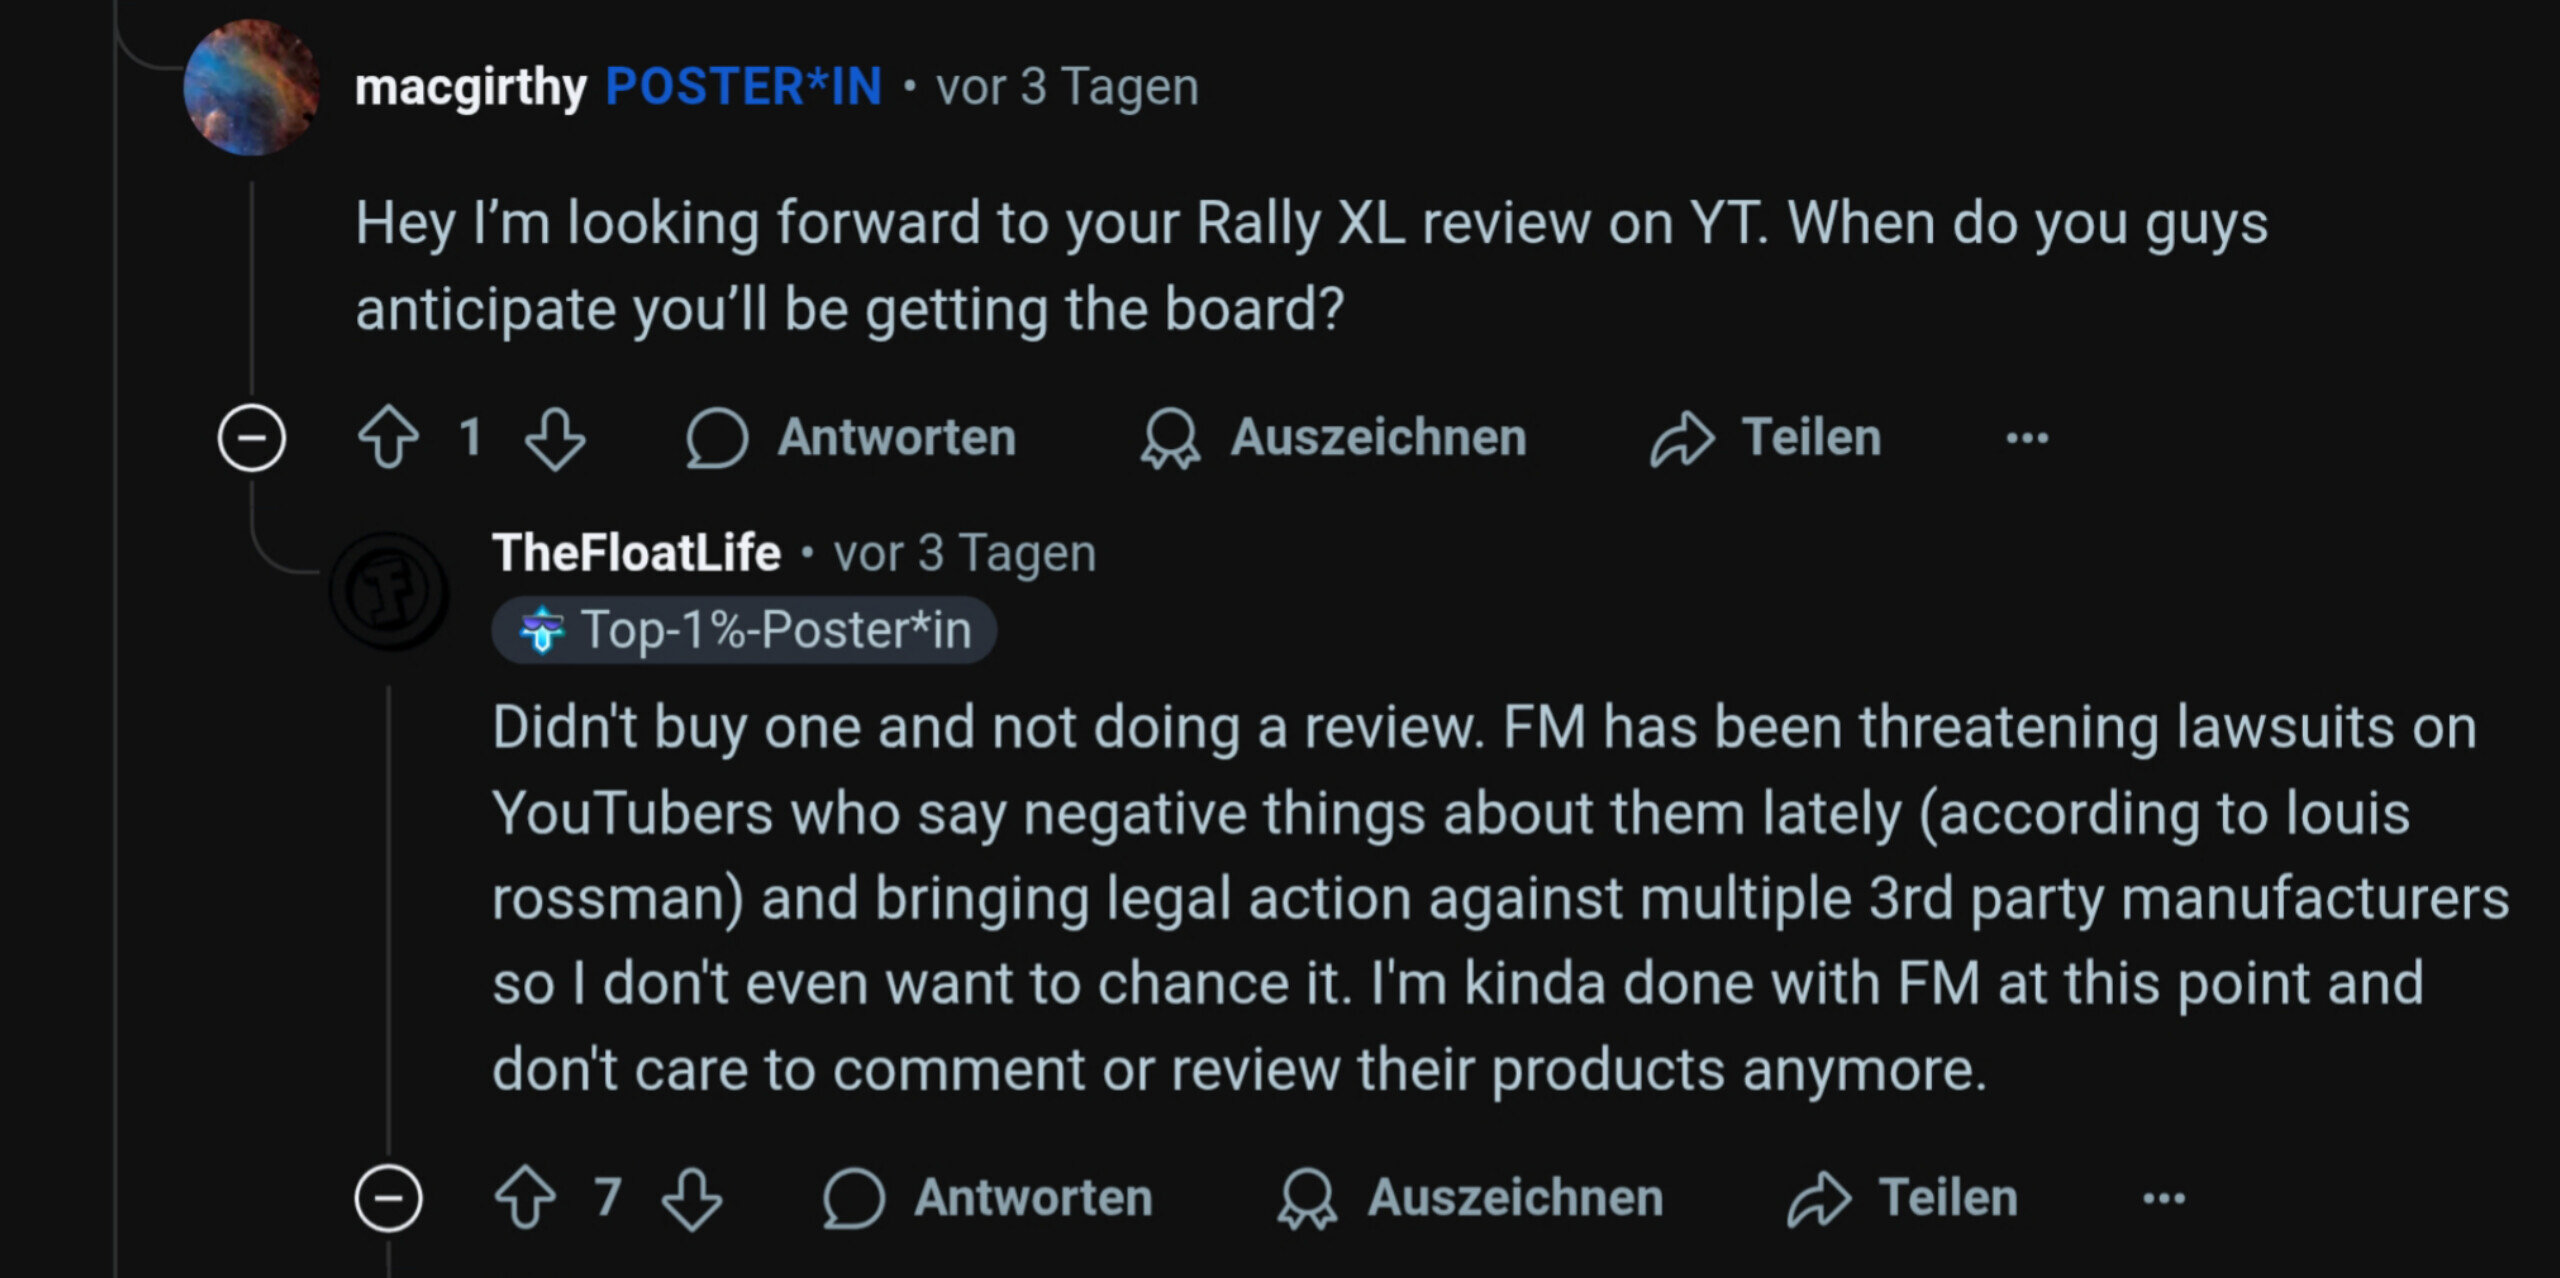Collapse TheFloatLife's reply thread

[x=389, y=1198]
